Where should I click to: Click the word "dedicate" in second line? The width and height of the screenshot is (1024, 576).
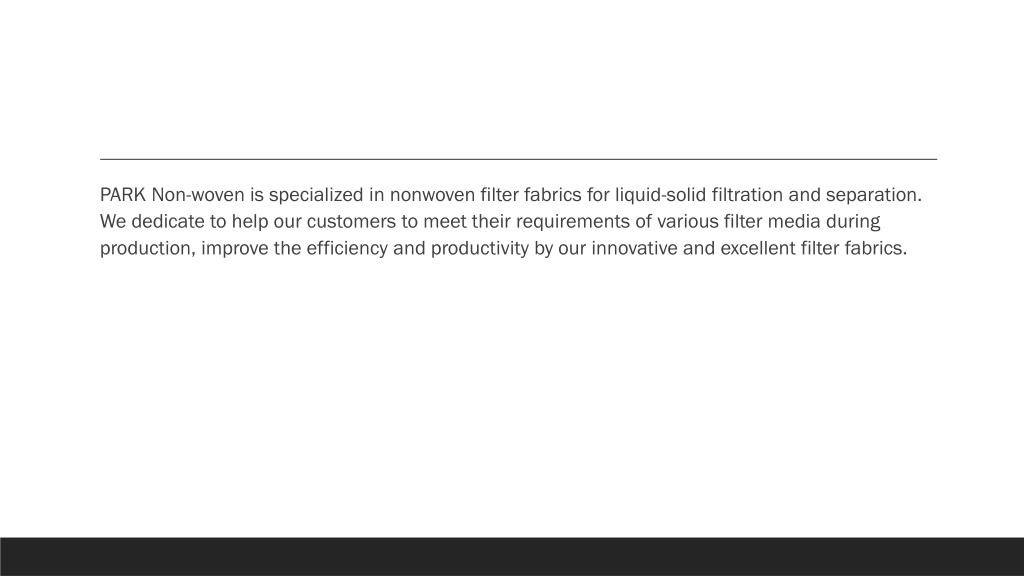[x=168, y=221]
